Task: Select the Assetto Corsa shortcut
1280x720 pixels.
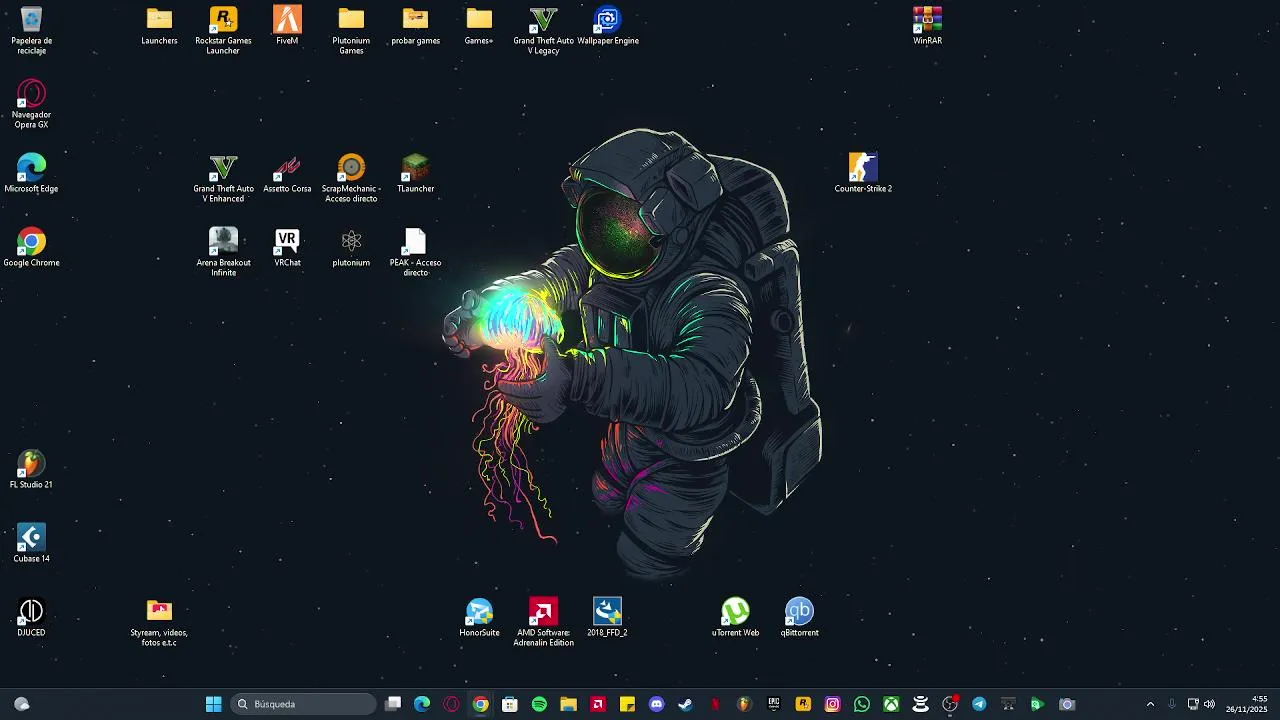Action: [287, 173]
